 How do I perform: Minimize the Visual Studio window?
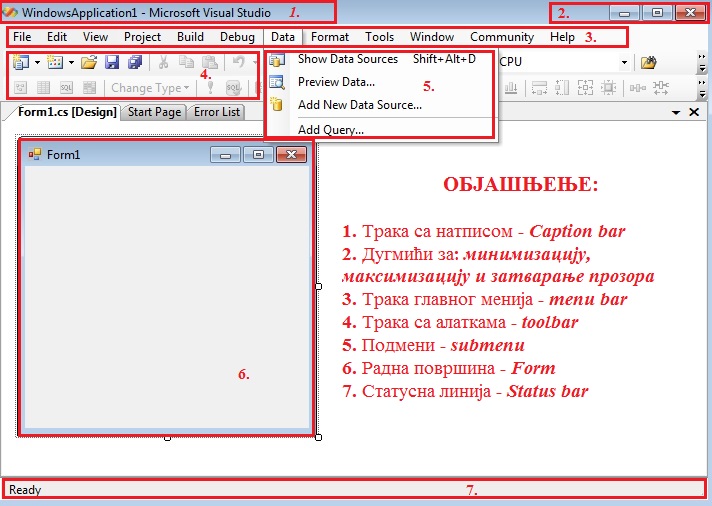click(x=624, y=13)
